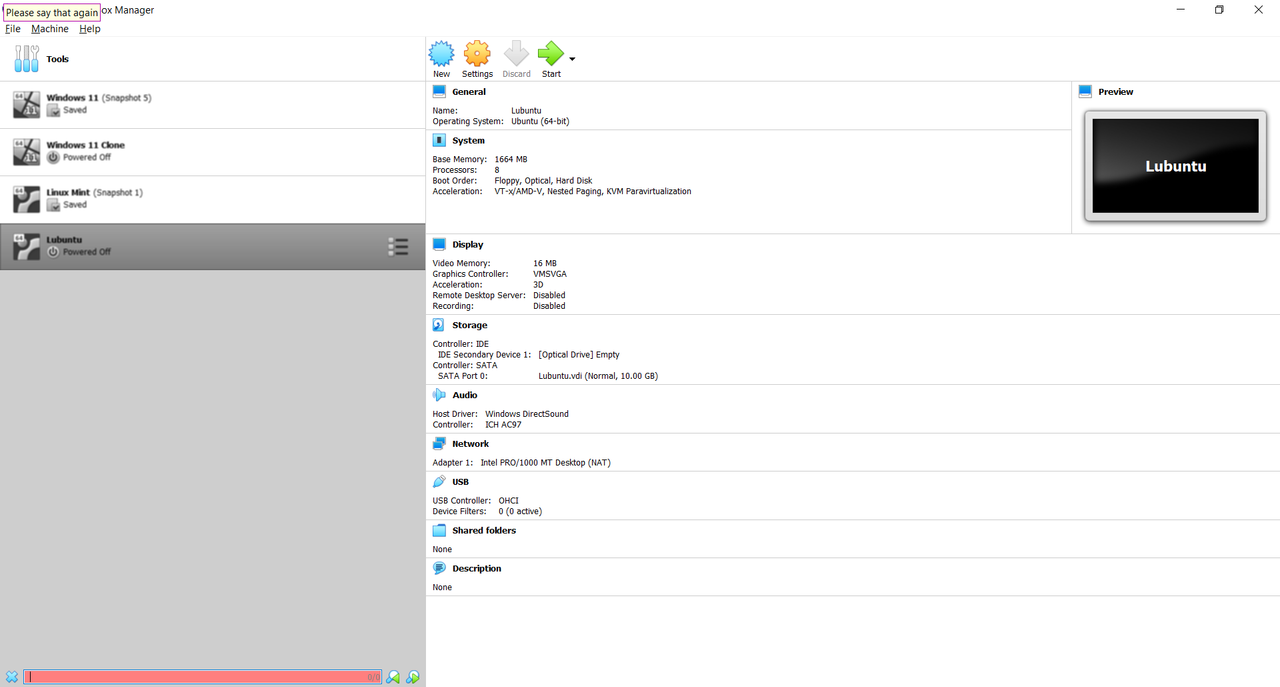Click Ubuntu (64-bit) operating system value
This screenshot has height=687, width=1280.
(540, 121)
